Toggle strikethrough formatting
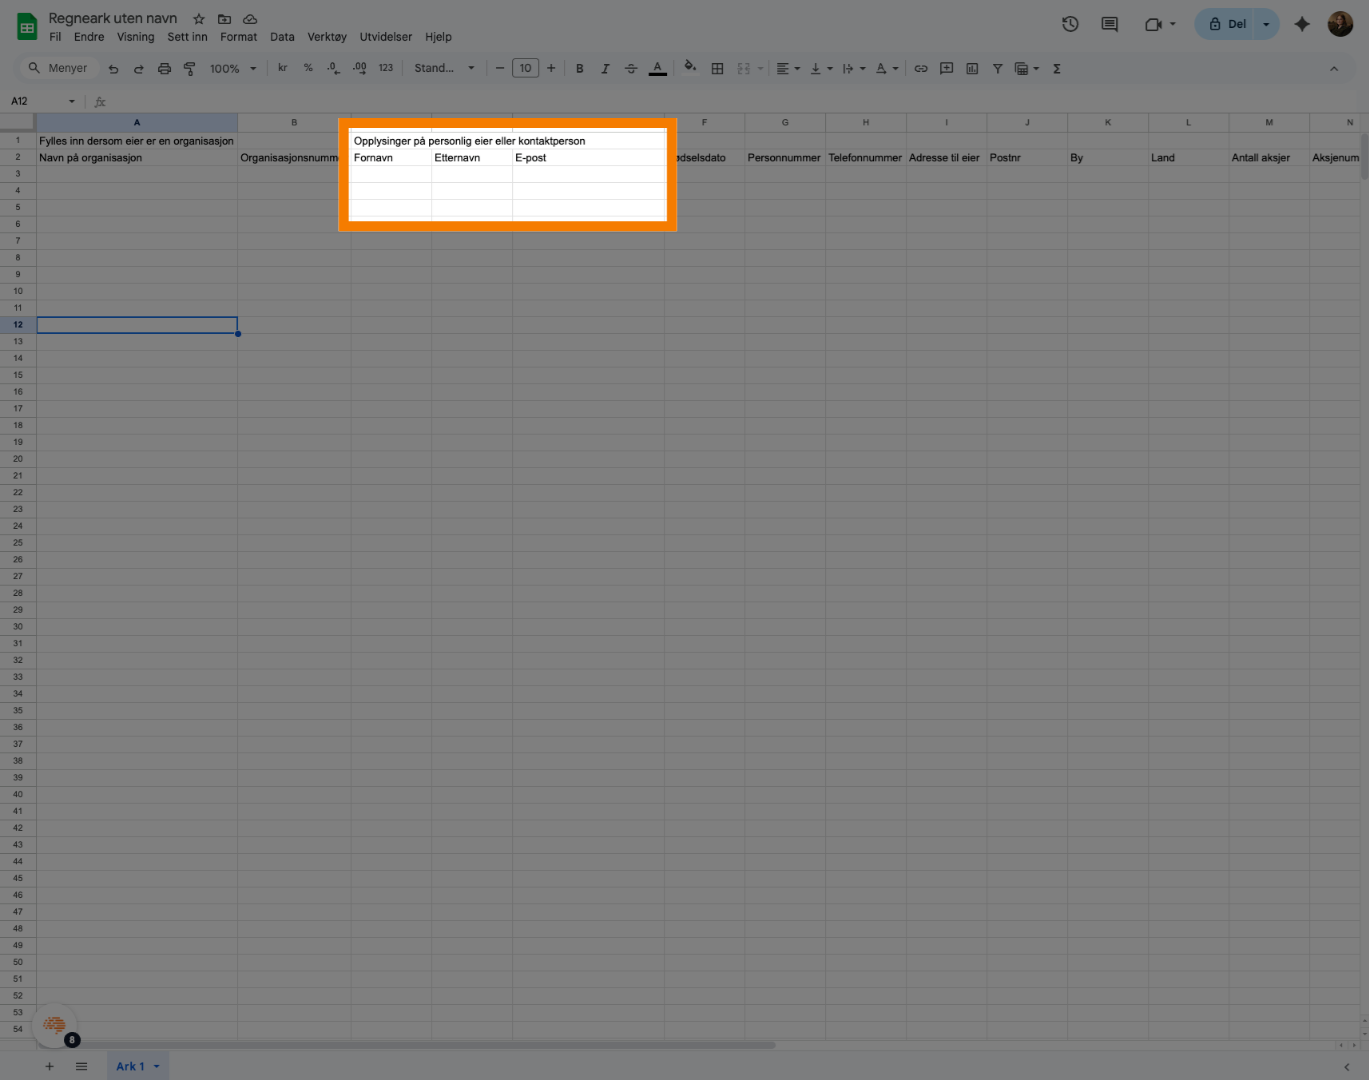1369x1080 pixels. click(x=630, y=68)
